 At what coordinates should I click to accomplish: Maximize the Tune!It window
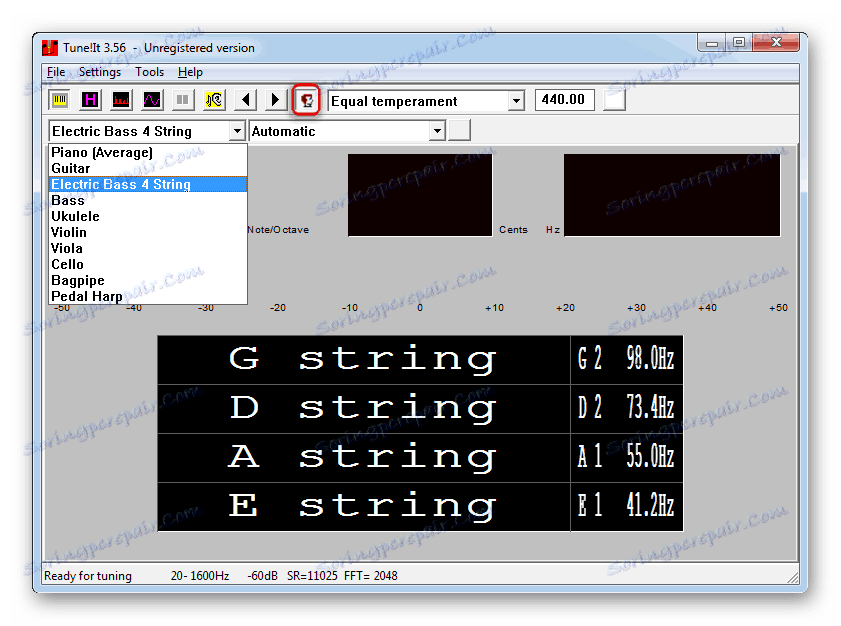tap(739, 42)
